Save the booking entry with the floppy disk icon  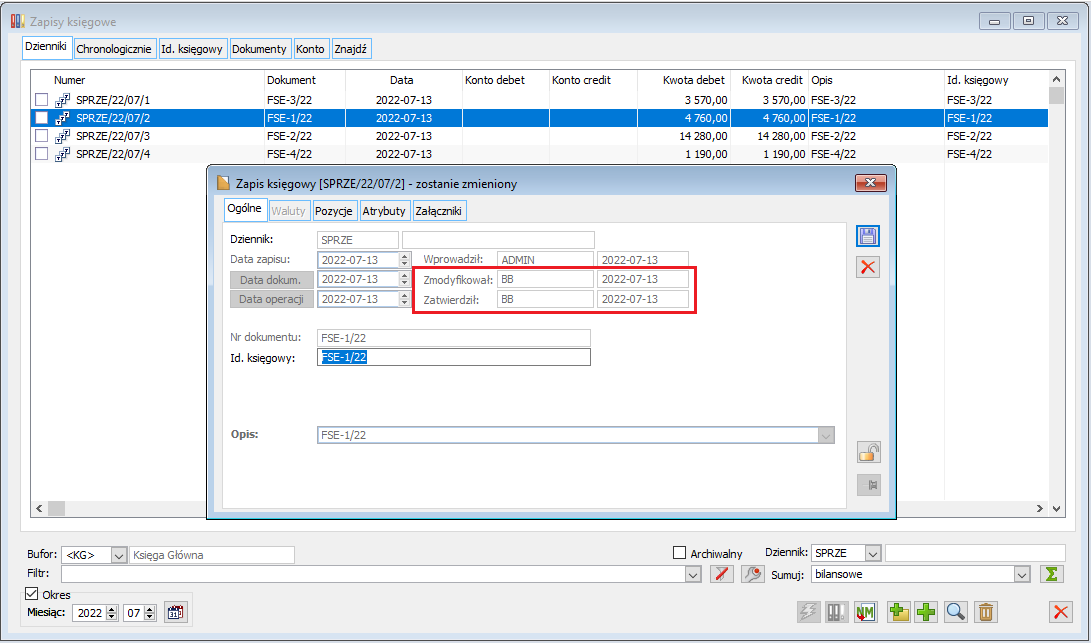[x=868, y=236]
